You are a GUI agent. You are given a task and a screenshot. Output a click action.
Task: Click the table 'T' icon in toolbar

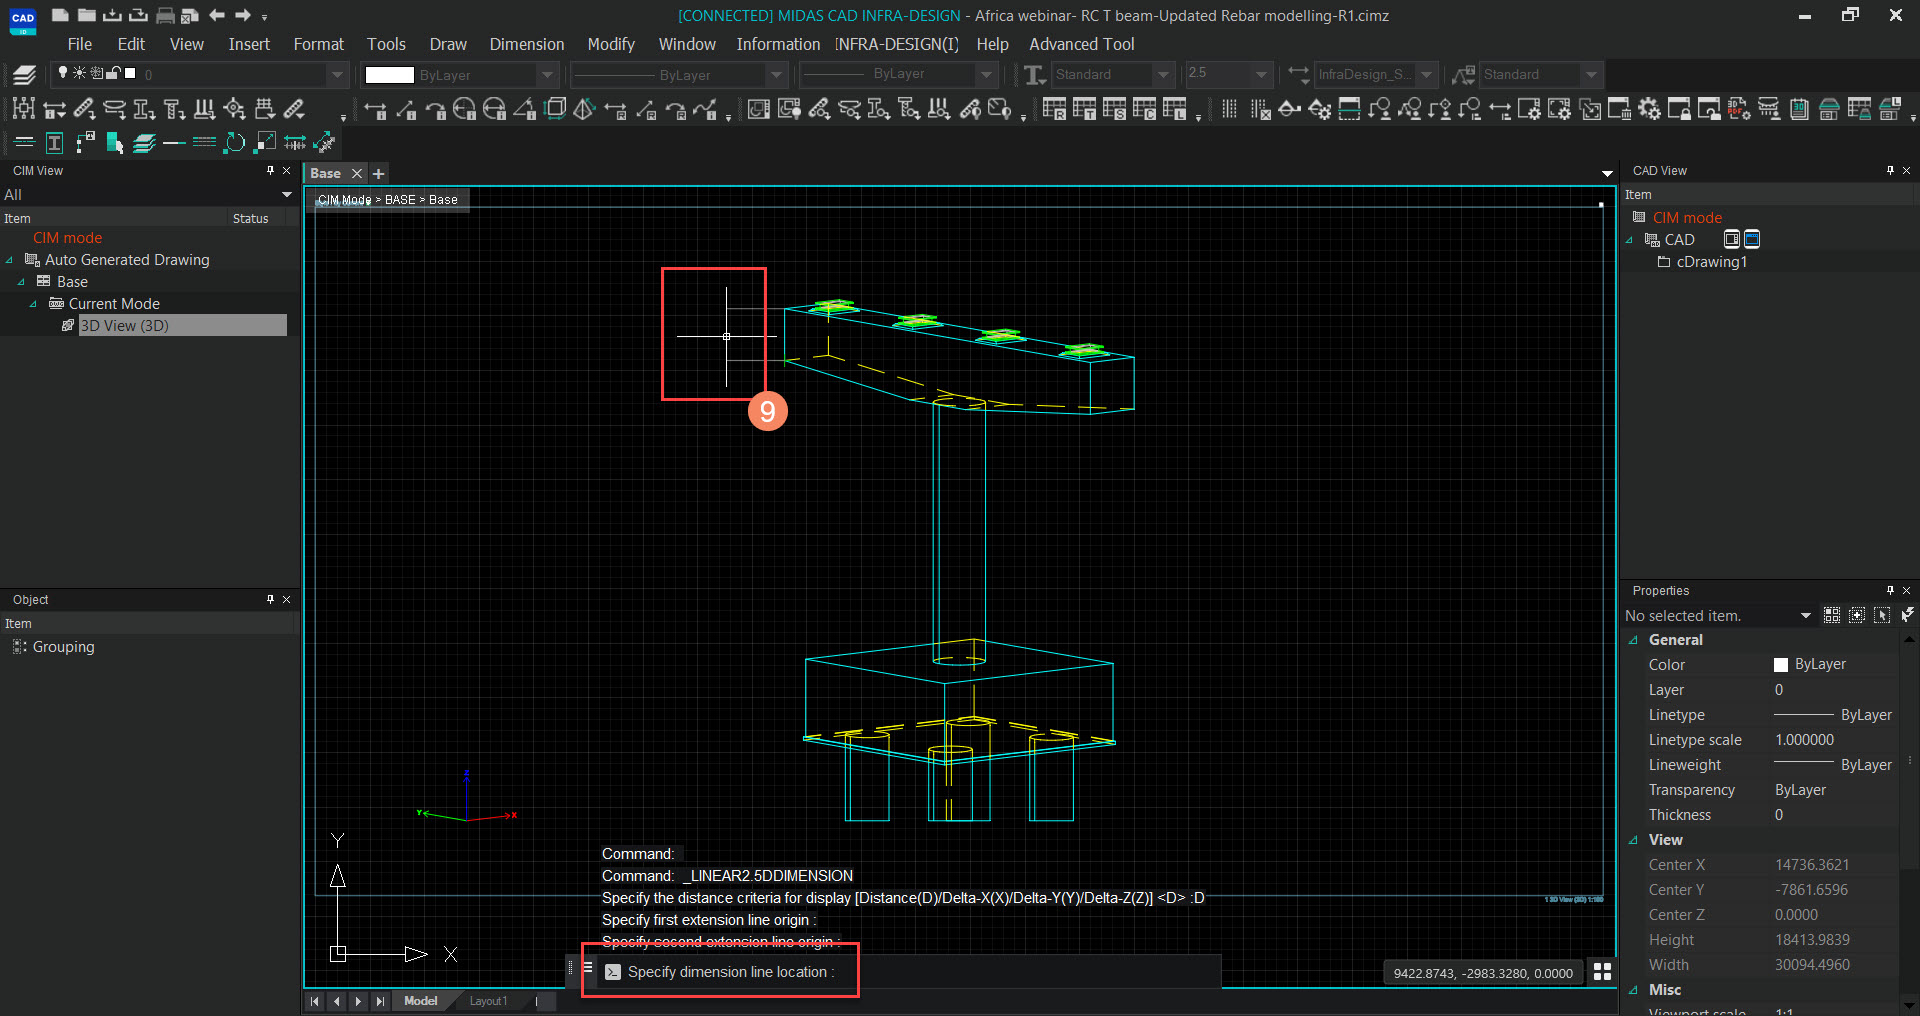tap(1084, 109)
